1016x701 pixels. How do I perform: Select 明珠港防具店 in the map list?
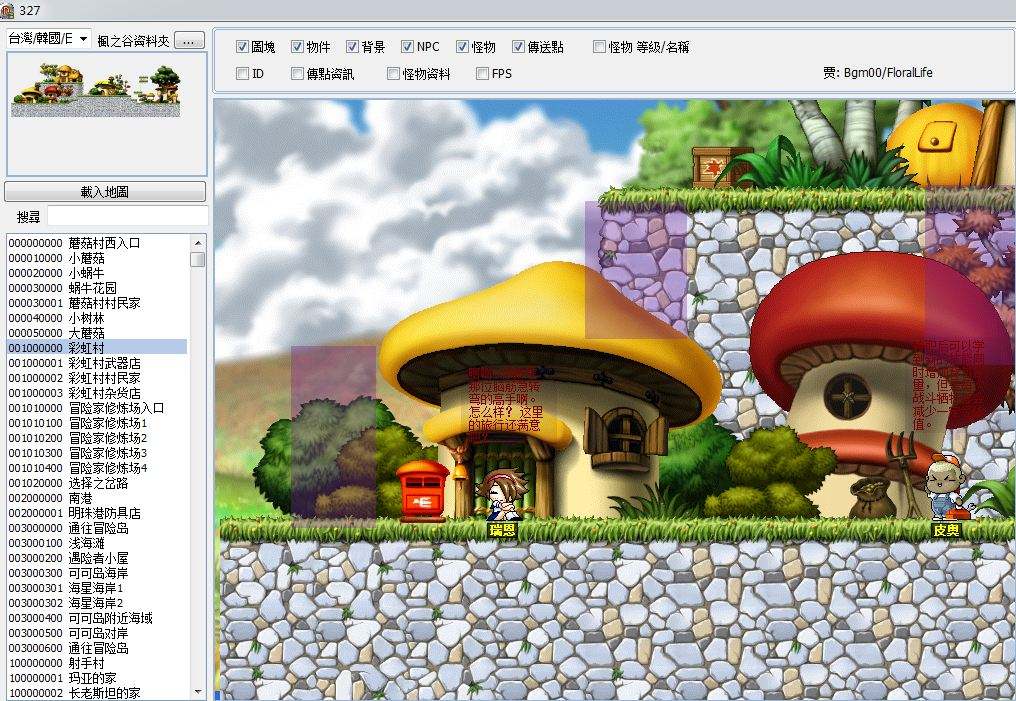tap(104, 513)
